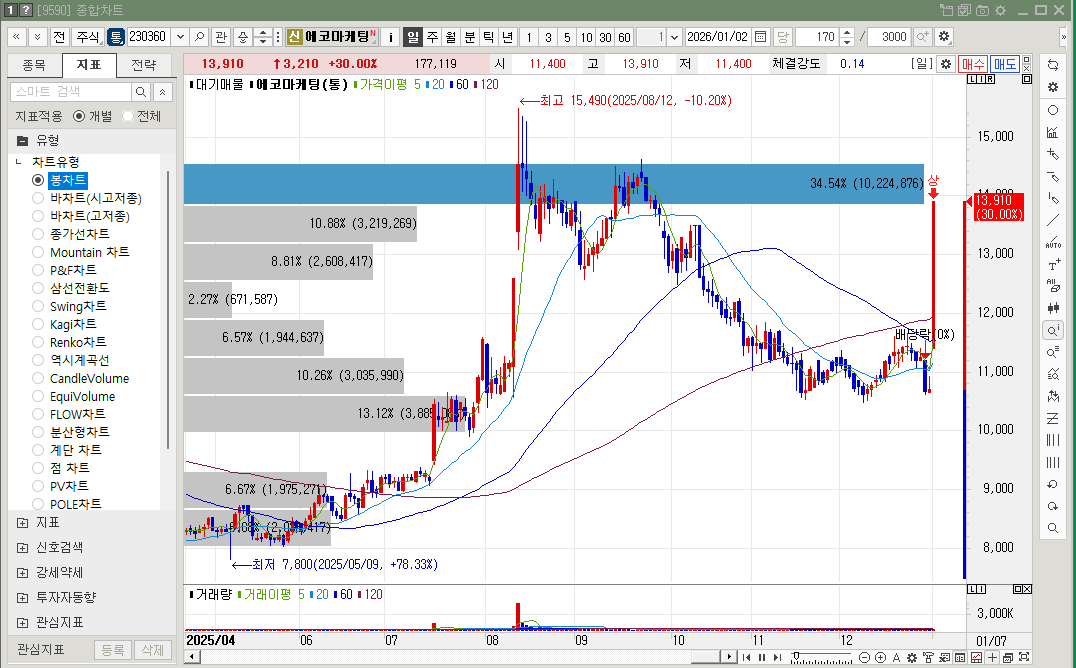The height and width of the screenshot is (668, 1076).
Task: Skip to last bar with the playback end icon
Action: pos(777,658)
